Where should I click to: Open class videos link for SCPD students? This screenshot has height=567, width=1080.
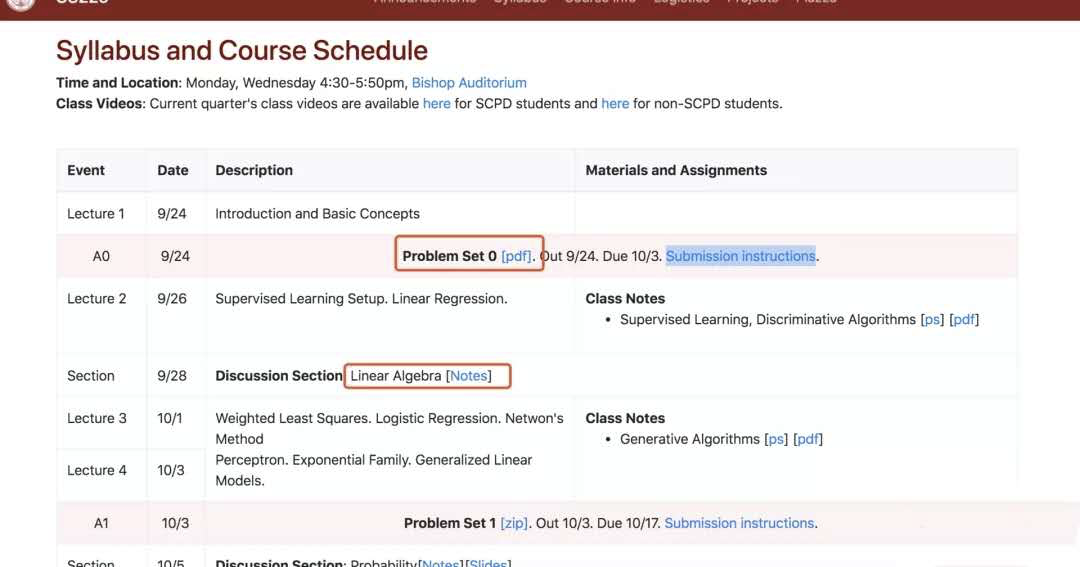coord(436,103)
